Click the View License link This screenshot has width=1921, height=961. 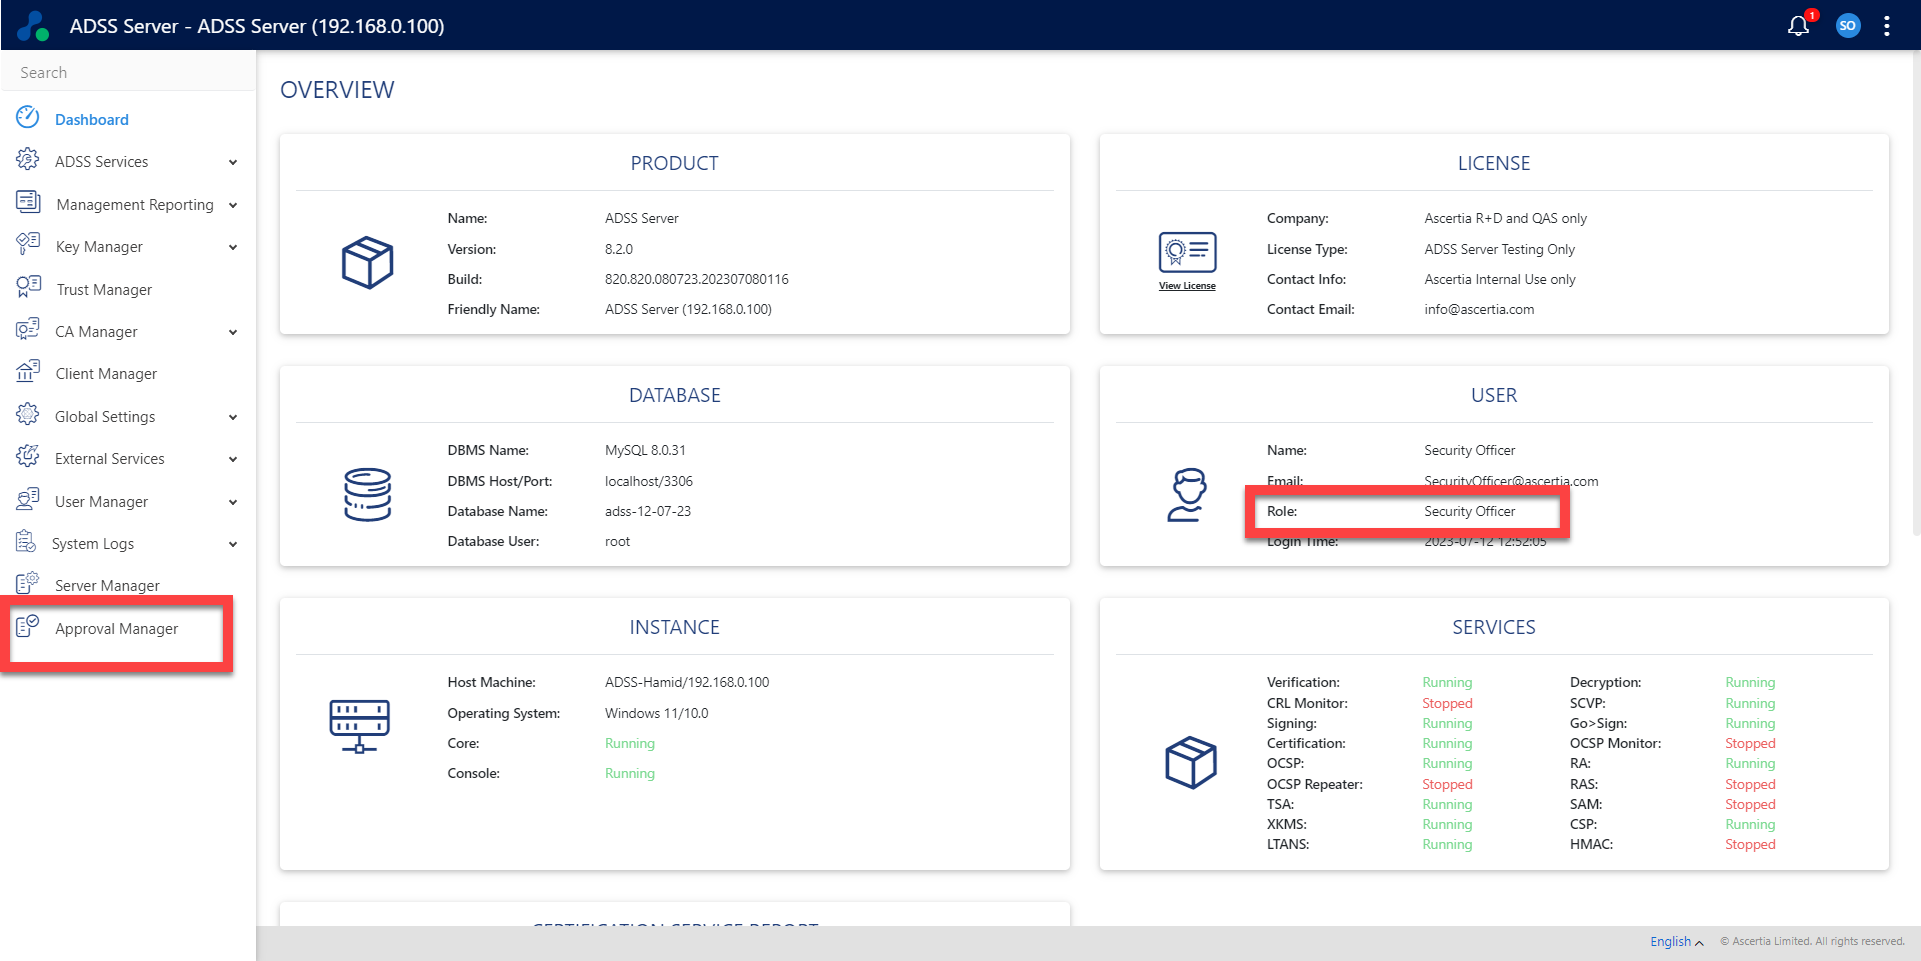click(1187, 286)
